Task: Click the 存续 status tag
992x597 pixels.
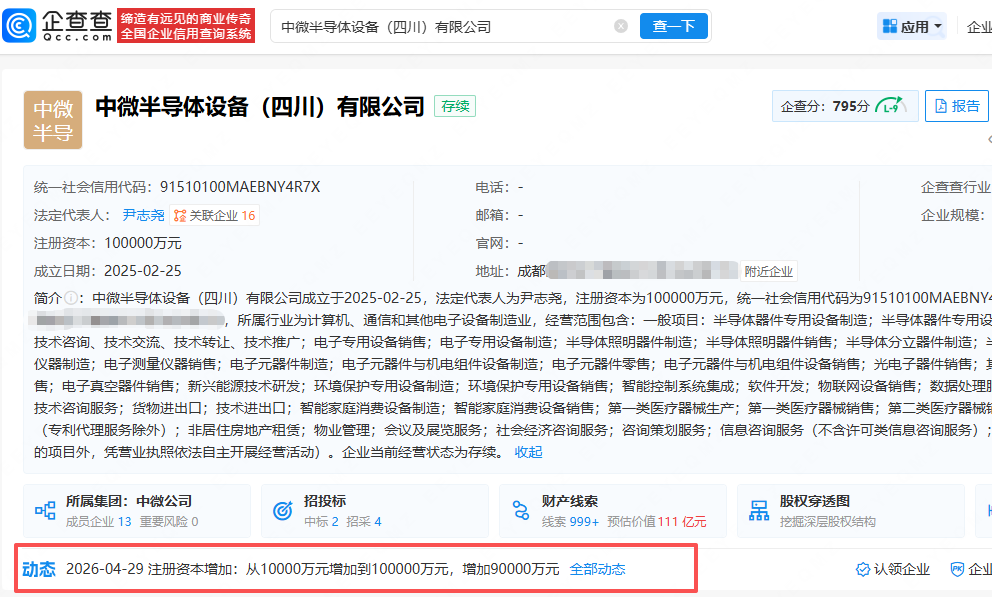Action: click(455, 106)
